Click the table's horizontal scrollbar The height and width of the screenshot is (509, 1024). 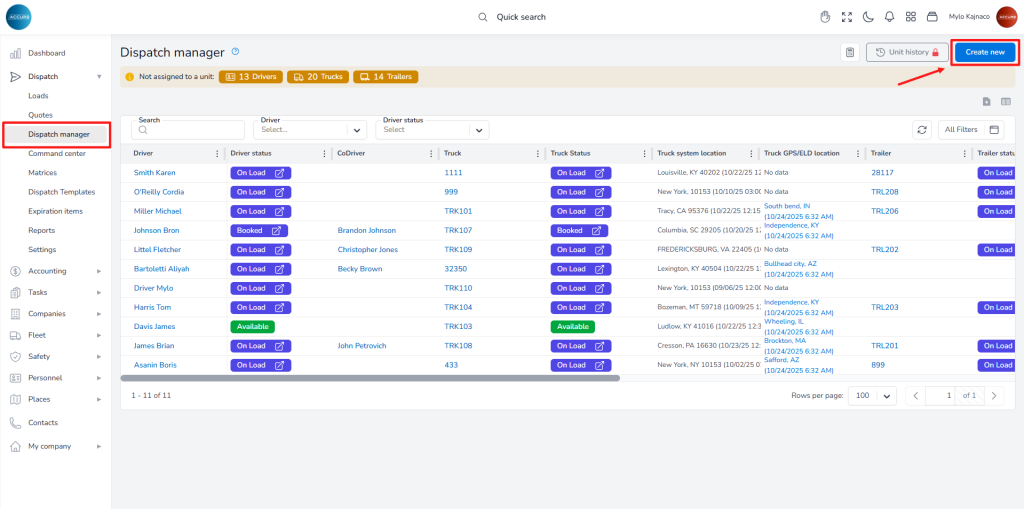370,378
